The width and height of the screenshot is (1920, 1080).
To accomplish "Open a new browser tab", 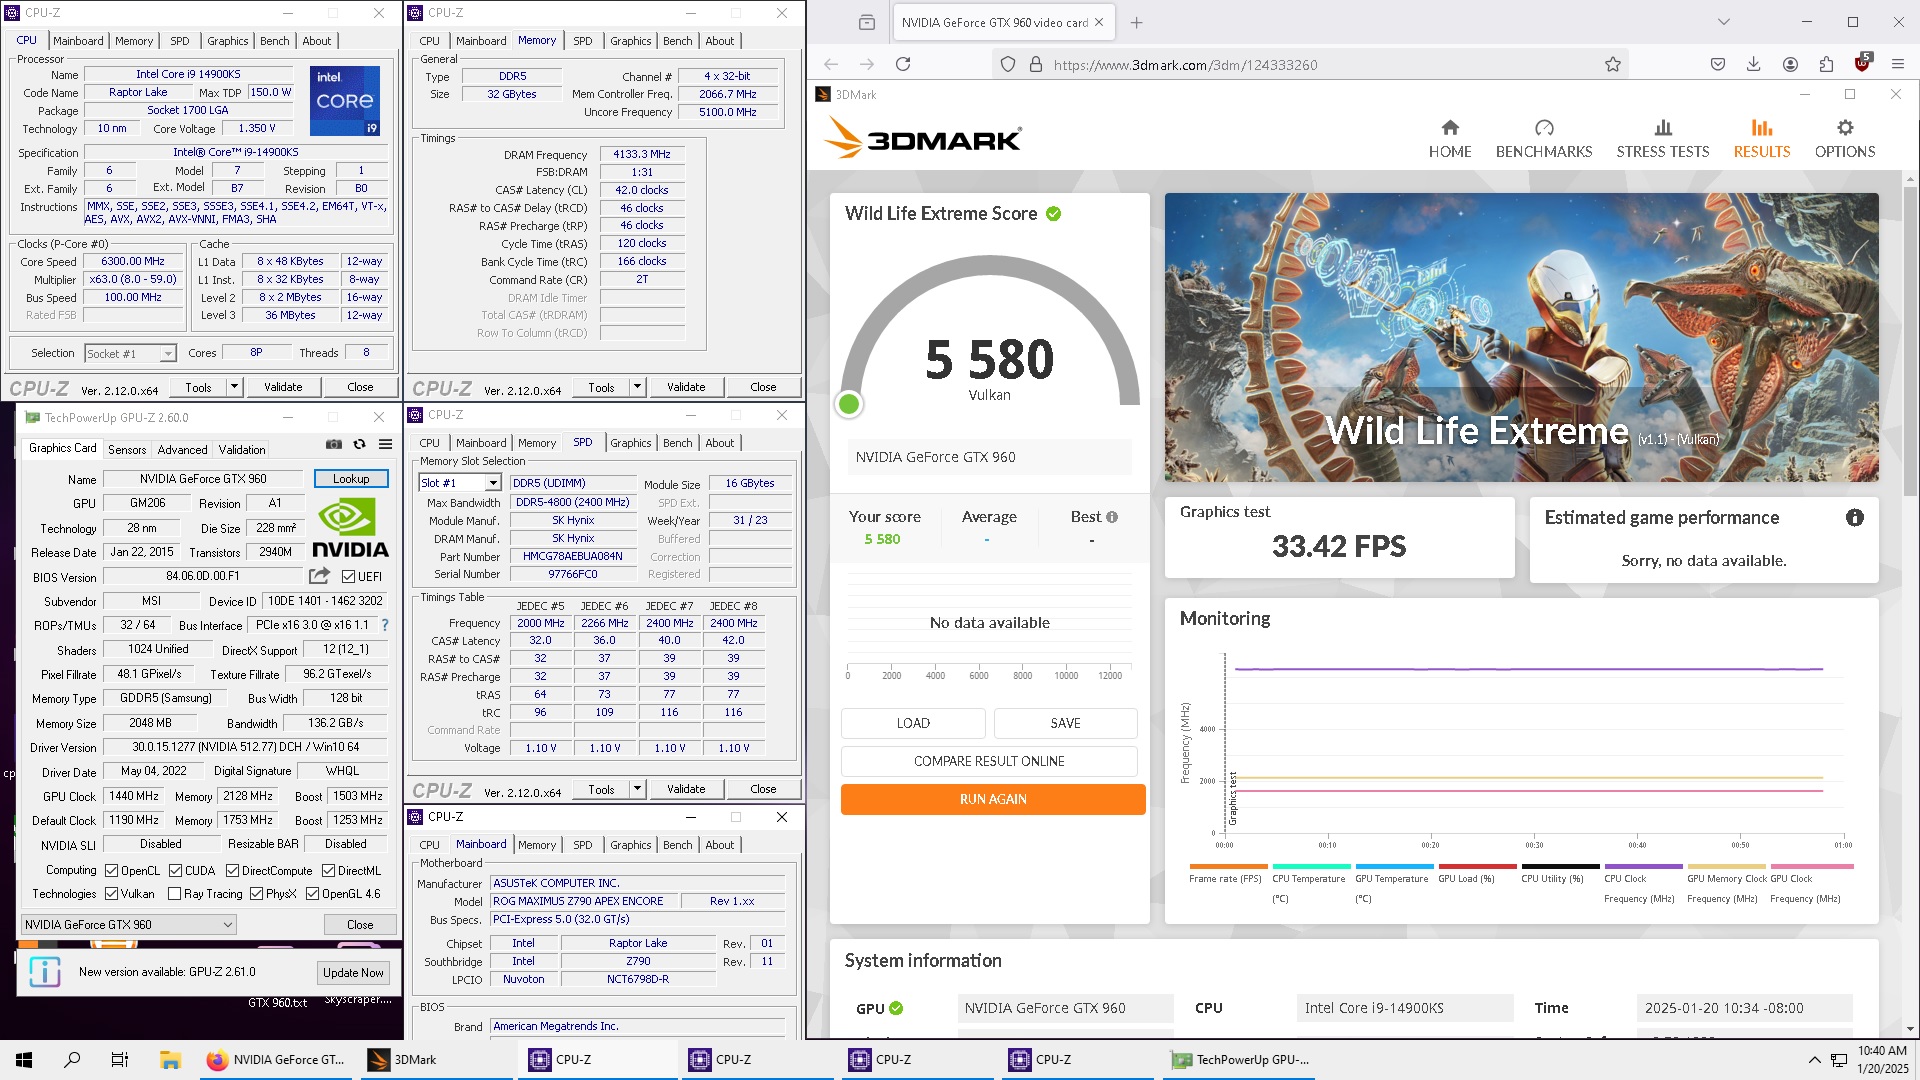I will (x=1137, y=22).
